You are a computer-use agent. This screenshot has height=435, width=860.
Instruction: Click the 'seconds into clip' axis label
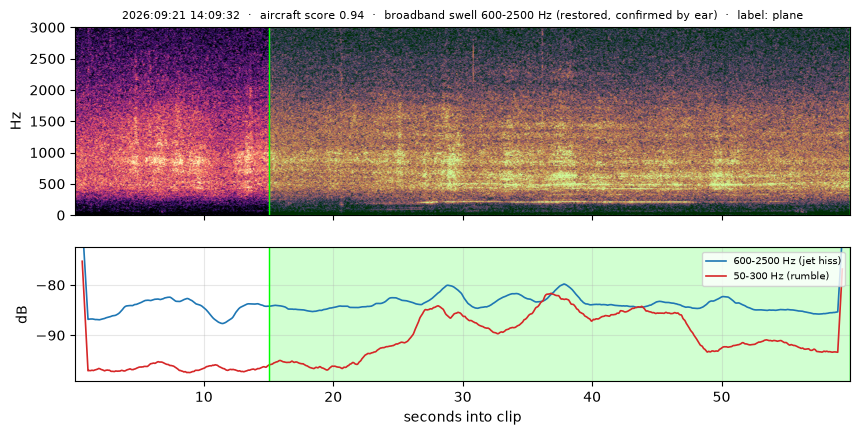pyautogui.click(x=462, y=417)
